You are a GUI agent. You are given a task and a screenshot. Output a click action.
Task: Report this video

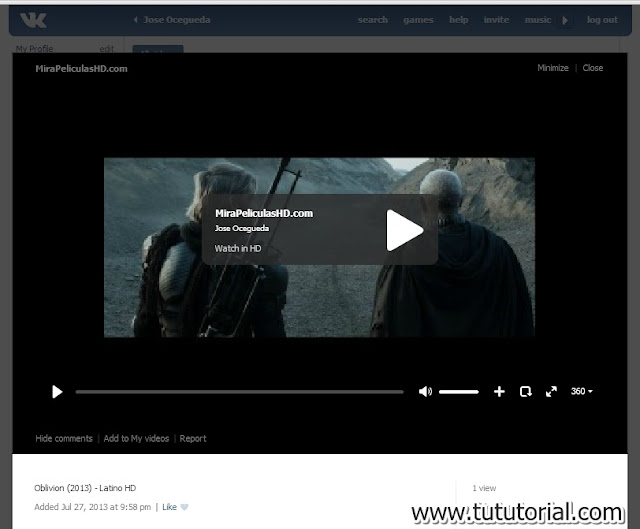coord(193,438)
